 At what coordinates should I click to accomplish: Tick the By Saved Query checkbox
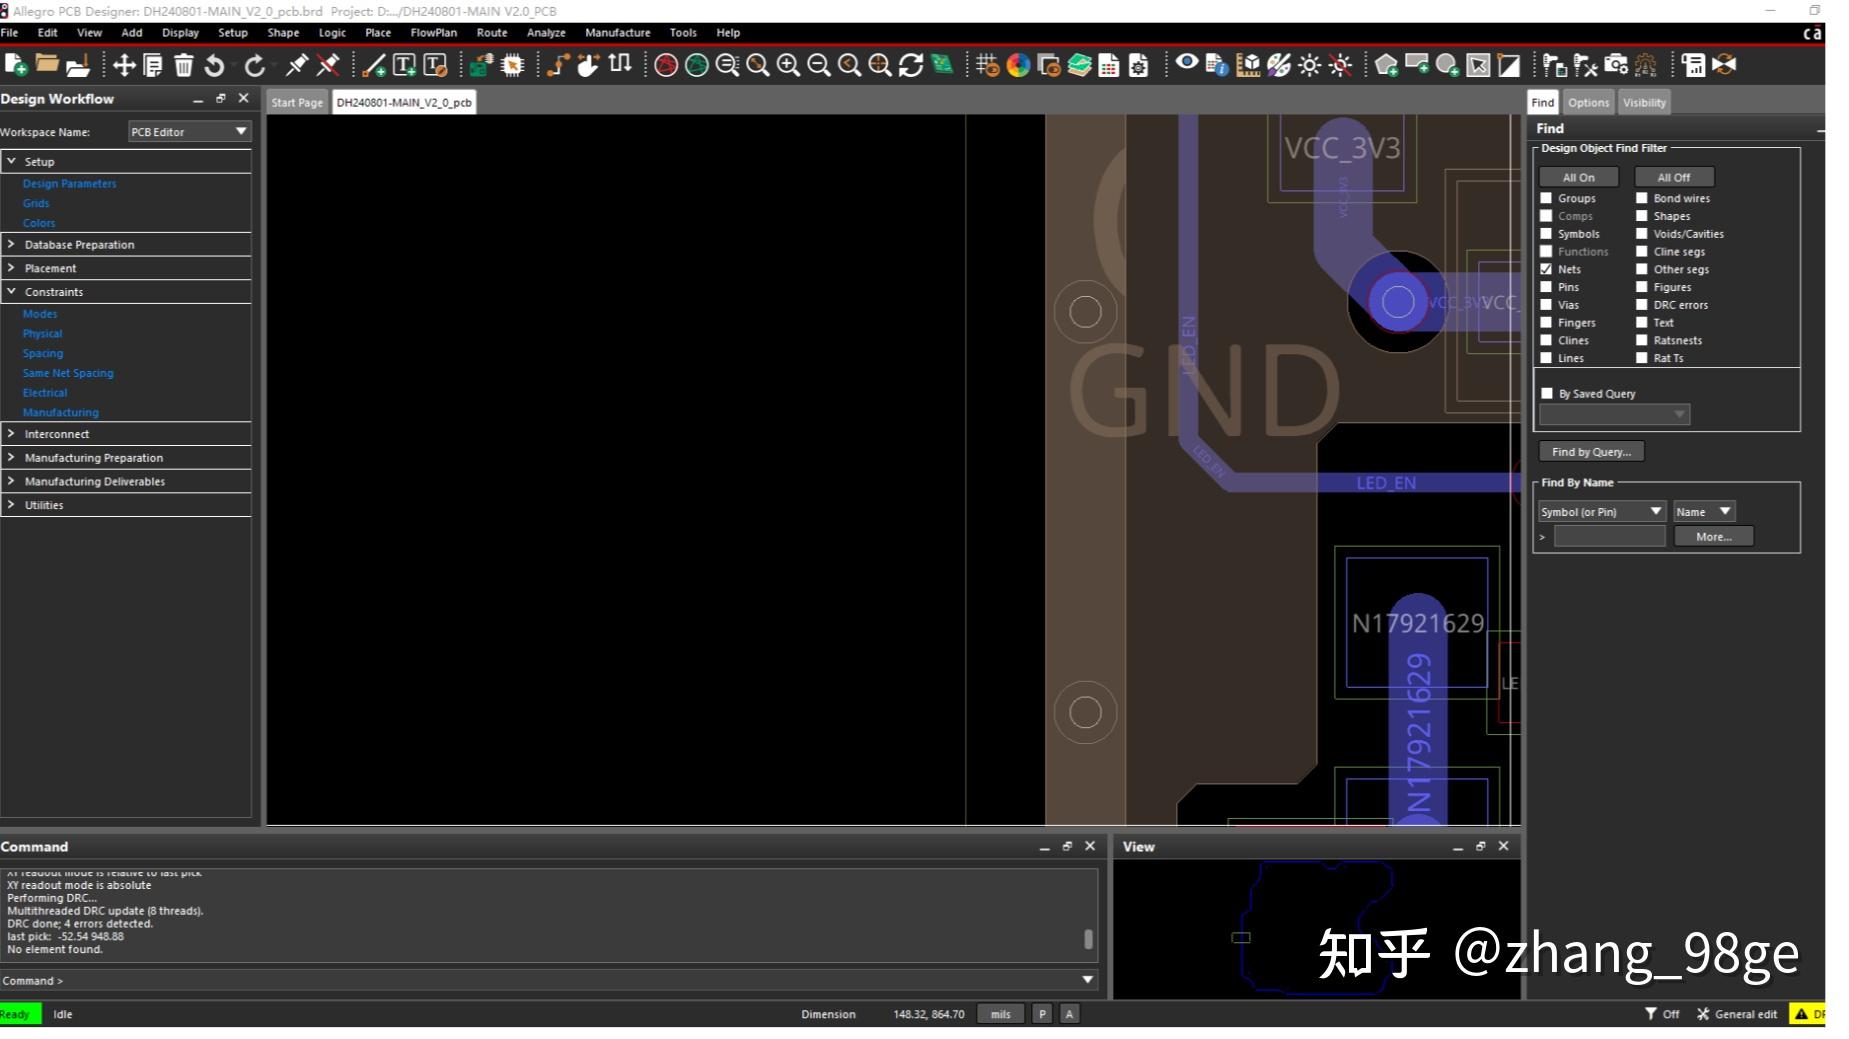(x=1547, y=393)
